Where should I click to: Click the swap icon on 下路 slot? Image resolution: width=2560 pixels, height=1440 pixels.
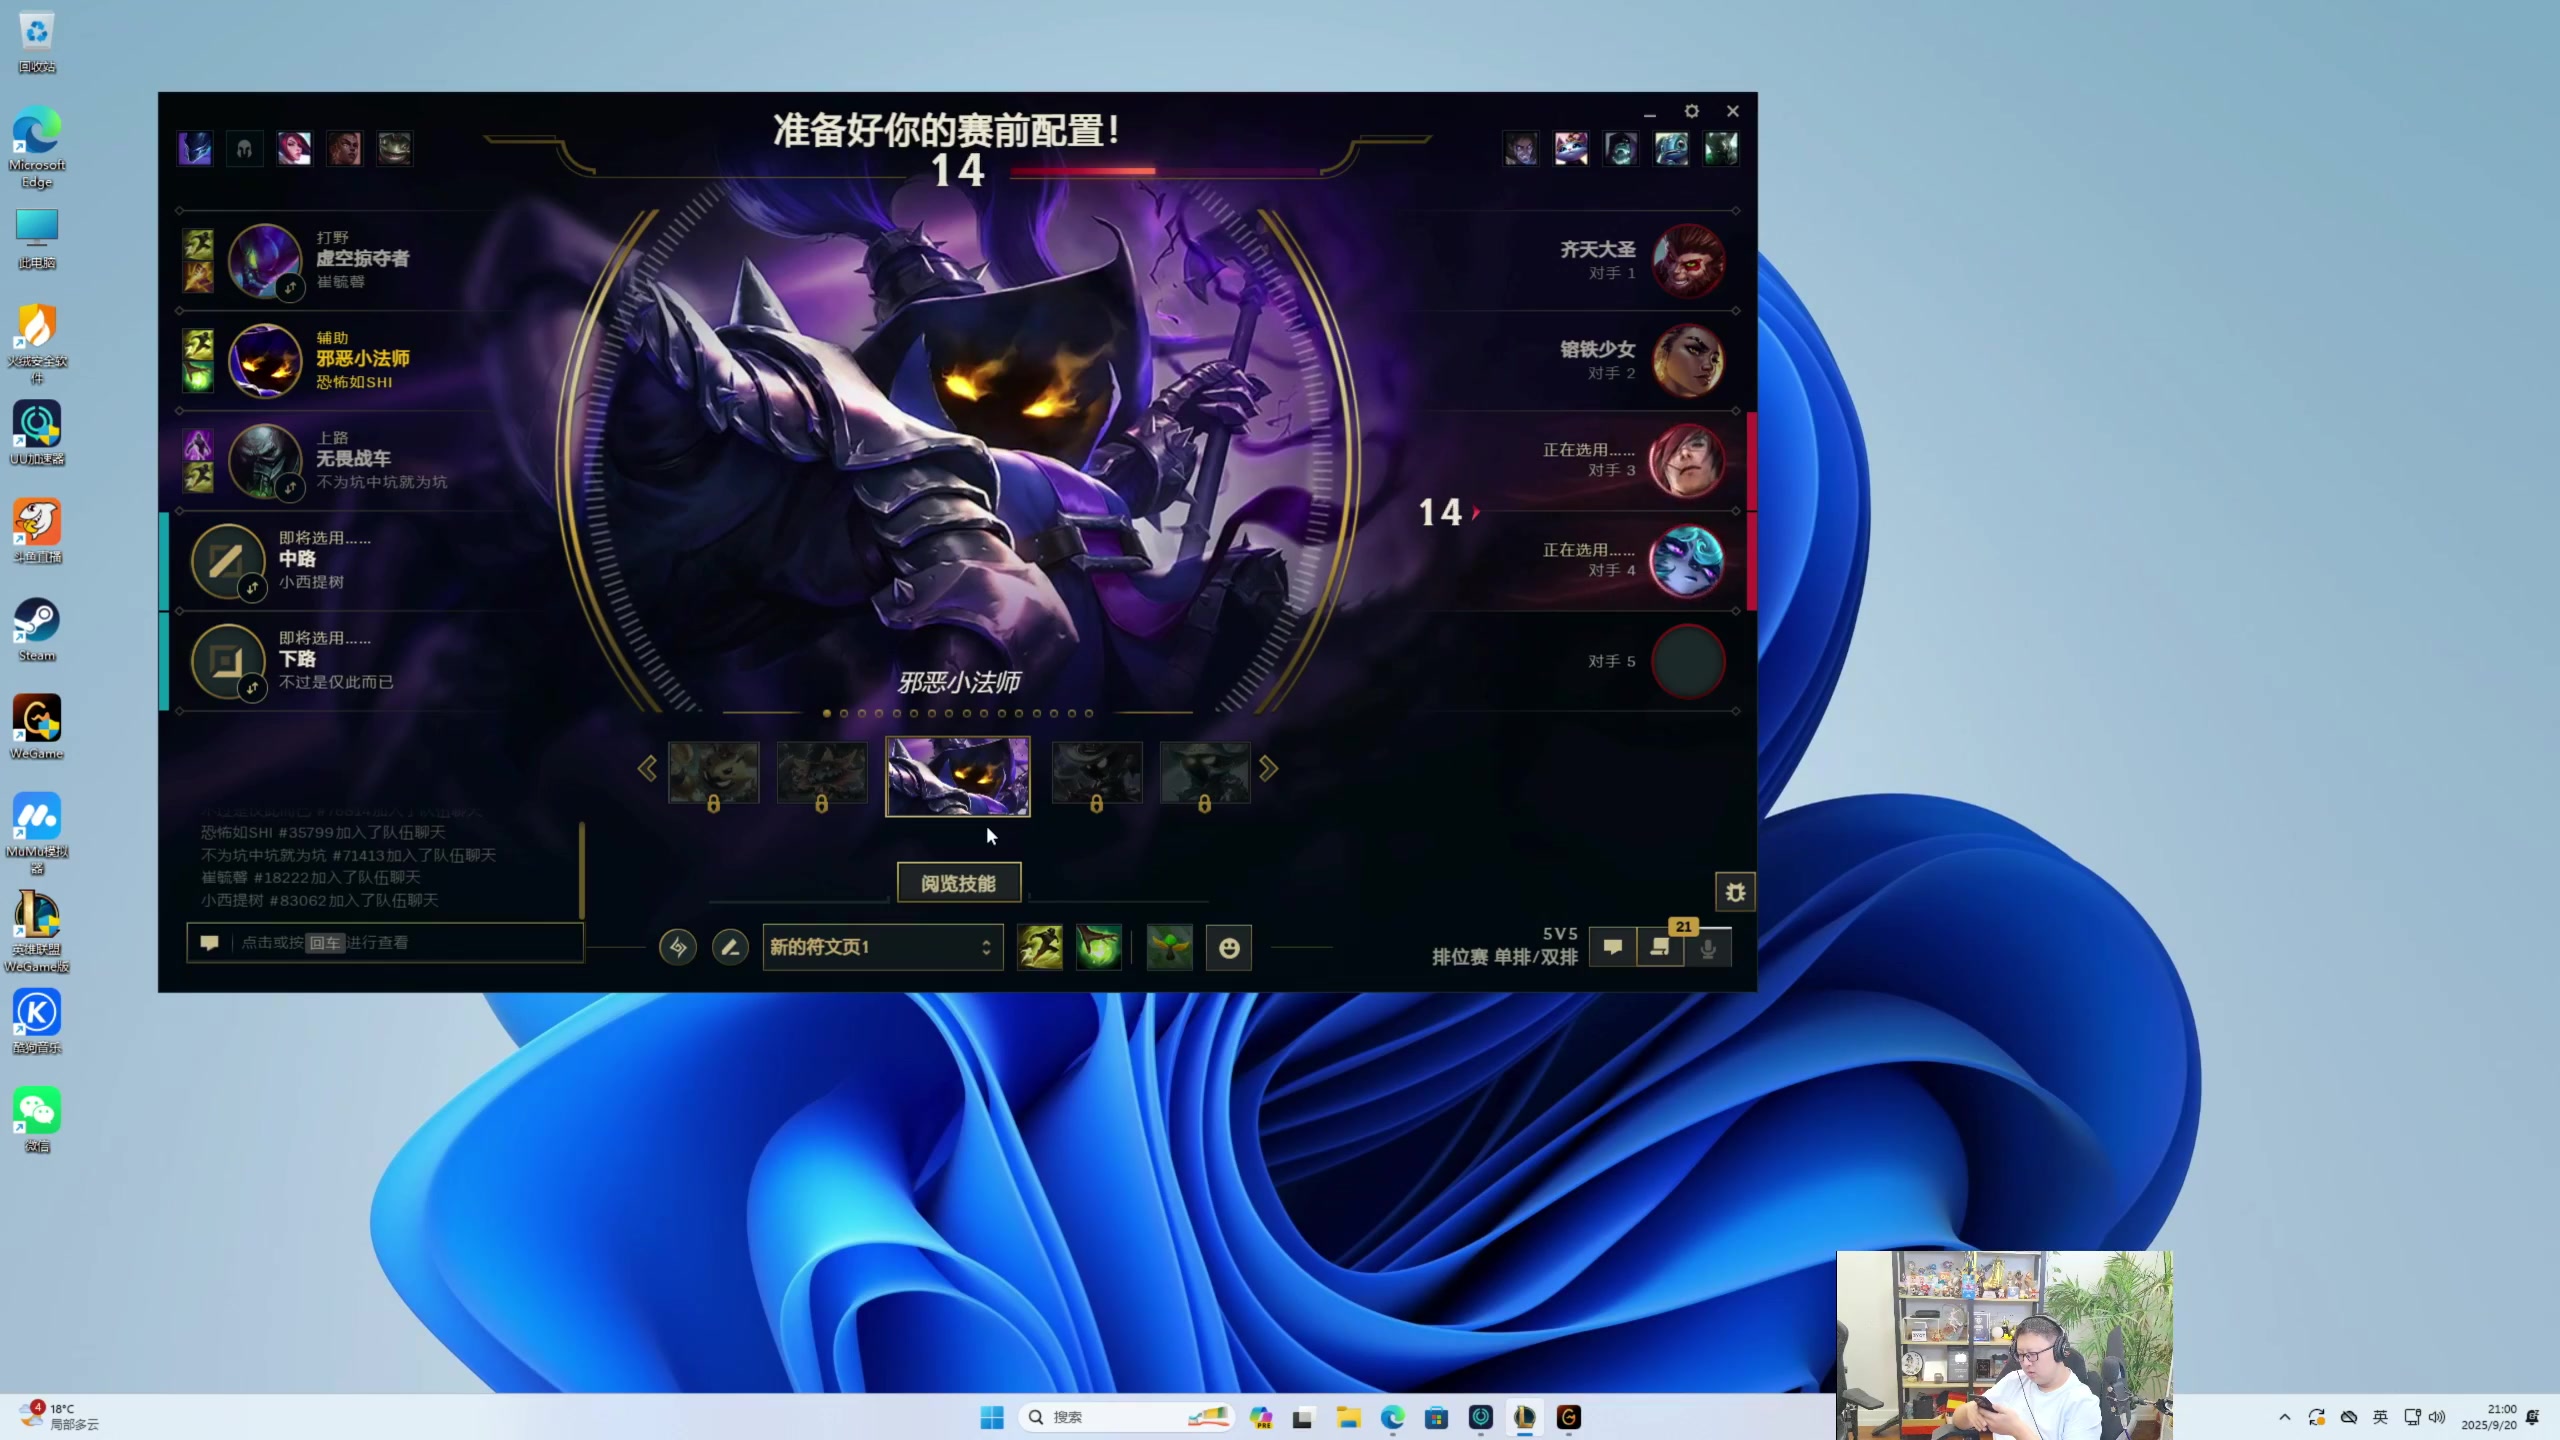(x=252, y=688)
